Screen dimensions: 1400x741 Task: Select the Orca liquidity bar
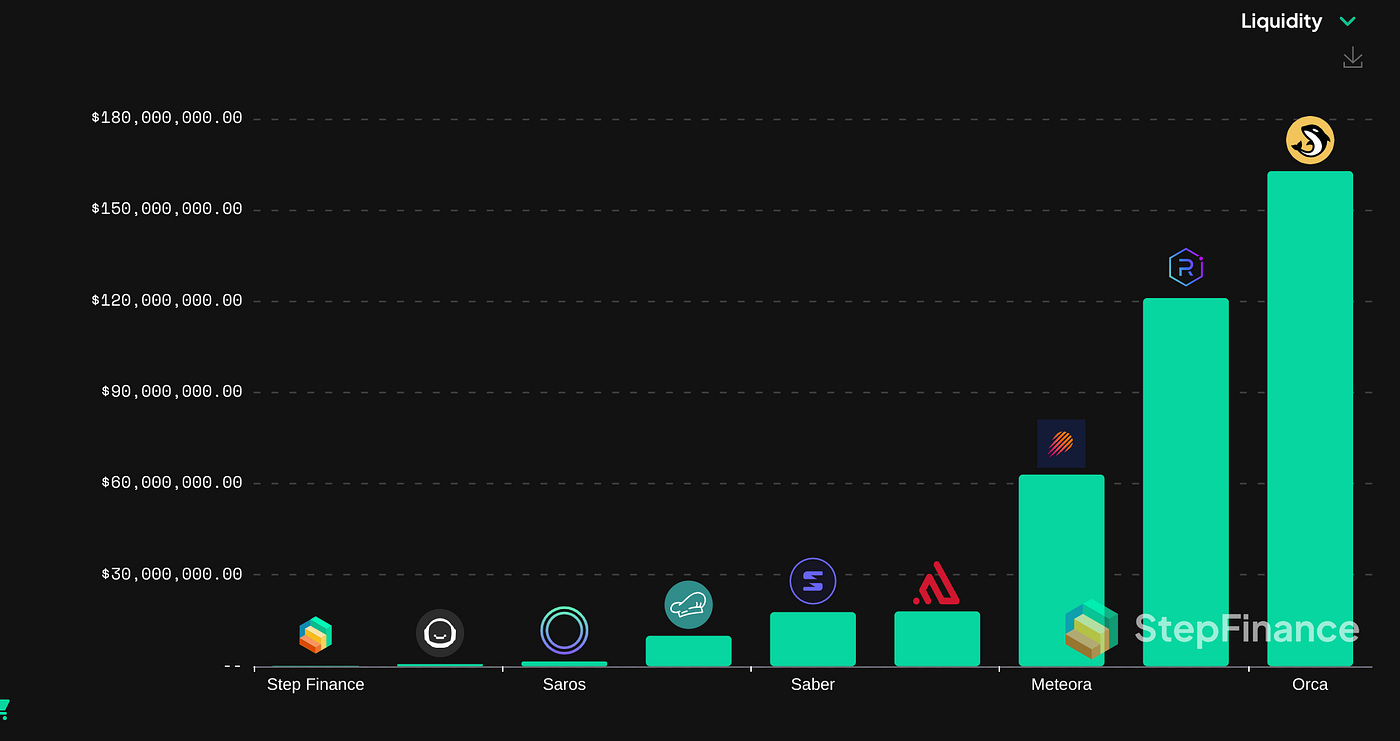(x=1310, y=419)
